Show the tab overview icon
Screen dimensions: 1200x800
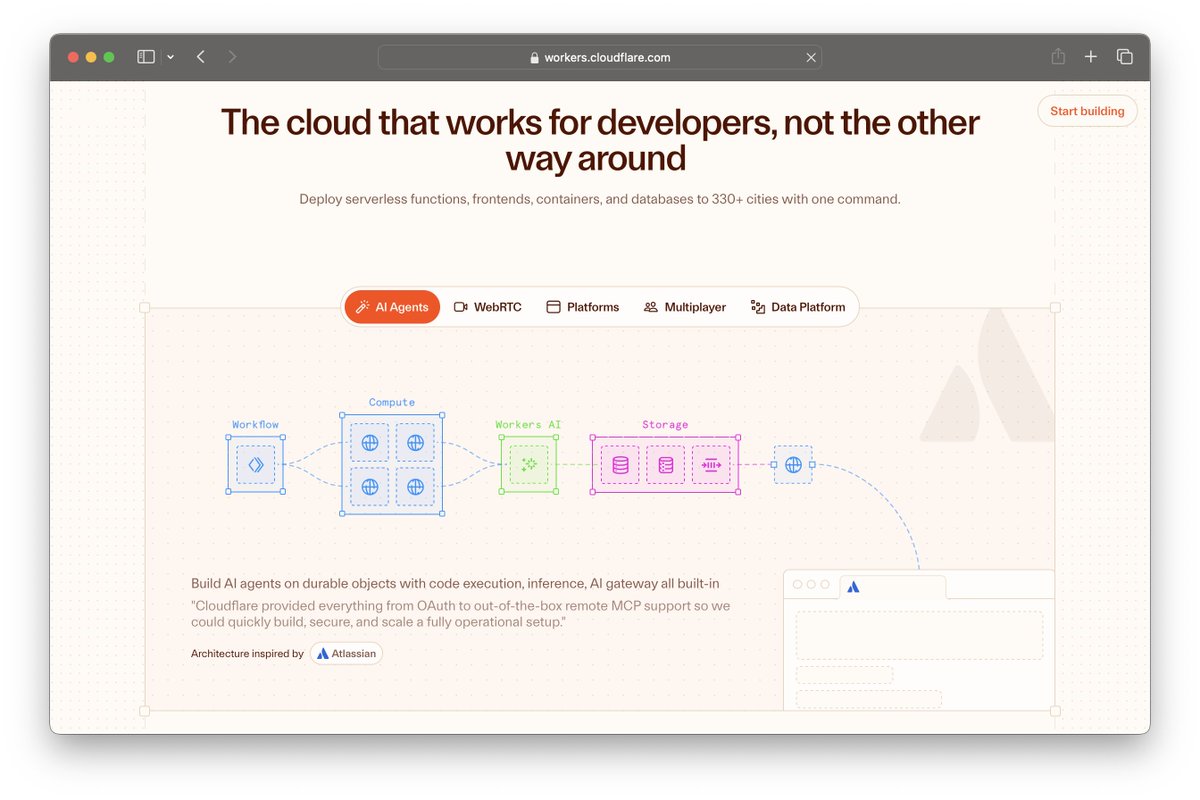[1125, 57]
